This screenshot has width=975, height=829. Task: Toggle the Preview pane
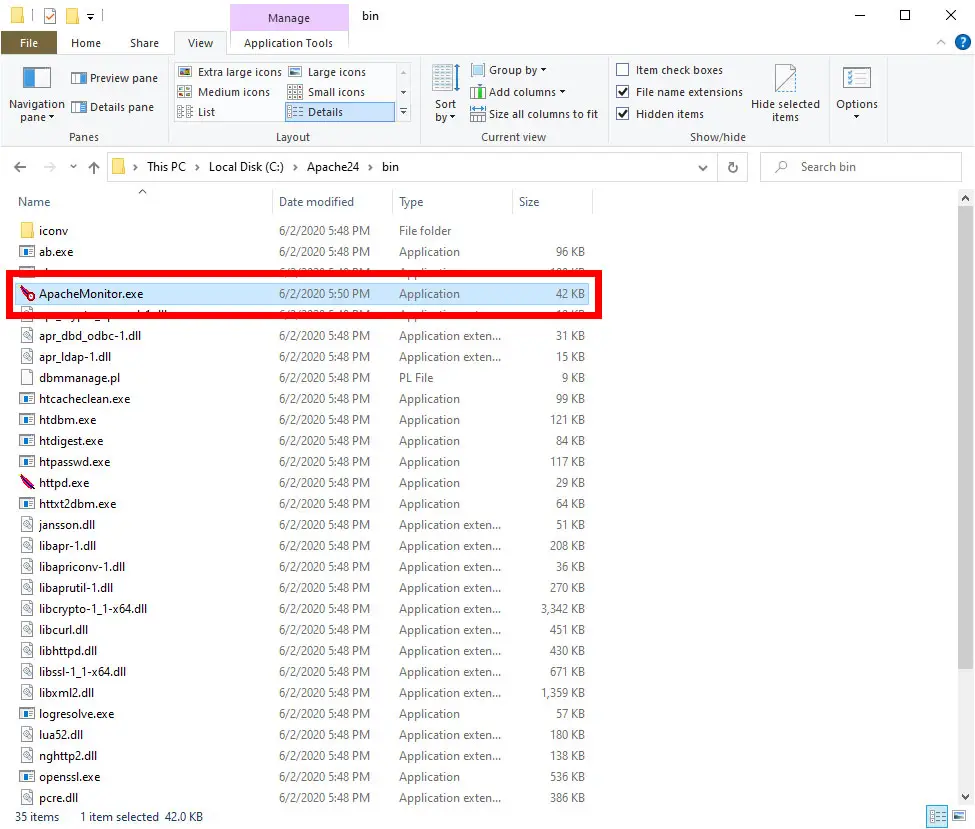[114, 78]
